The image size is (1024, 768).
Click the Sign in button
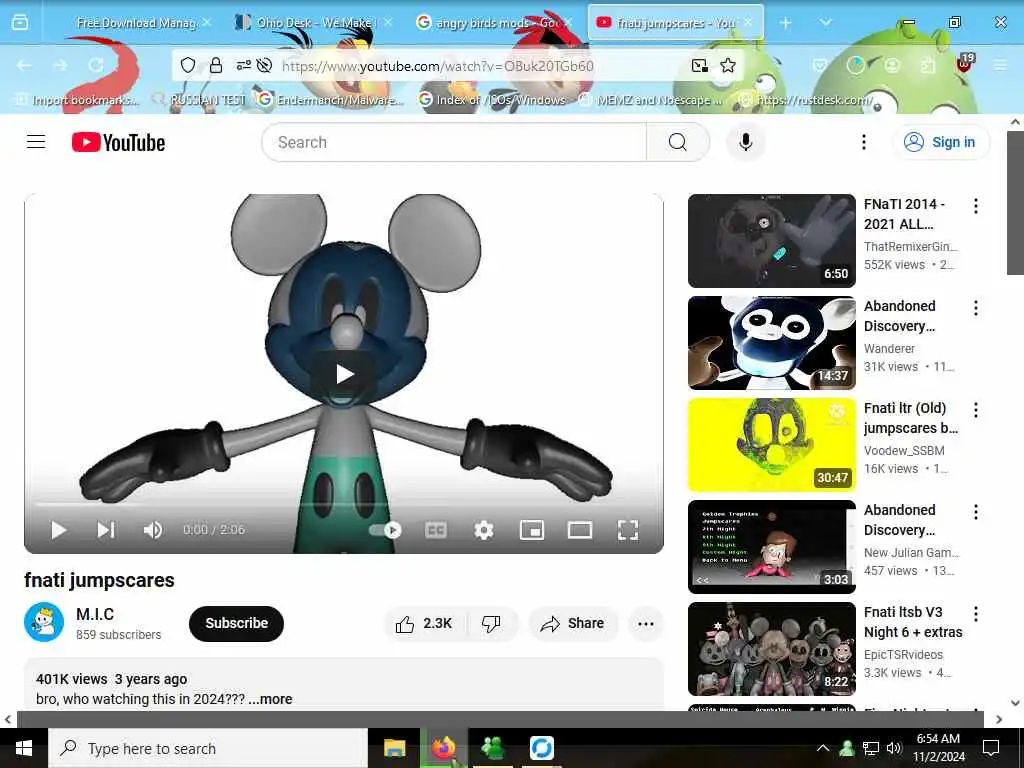coord(940,142)
